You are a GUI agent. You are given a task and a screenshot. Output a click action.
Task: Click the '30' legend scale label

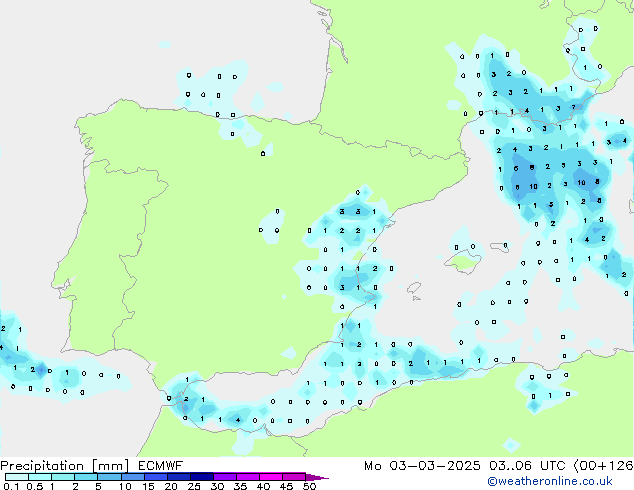217,486
